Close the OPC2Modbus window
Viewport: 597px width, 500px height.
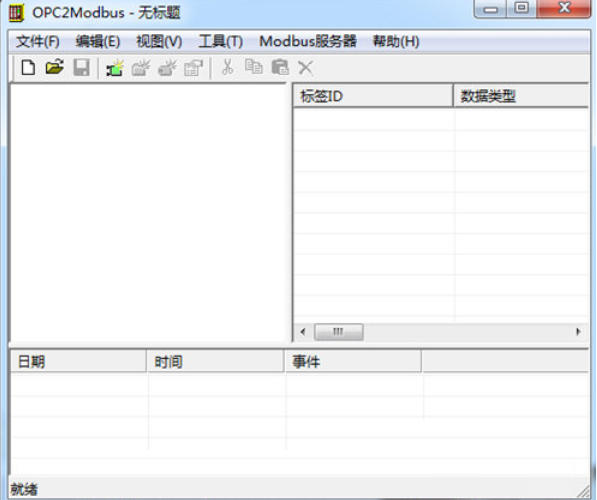(x=564, y=8)
